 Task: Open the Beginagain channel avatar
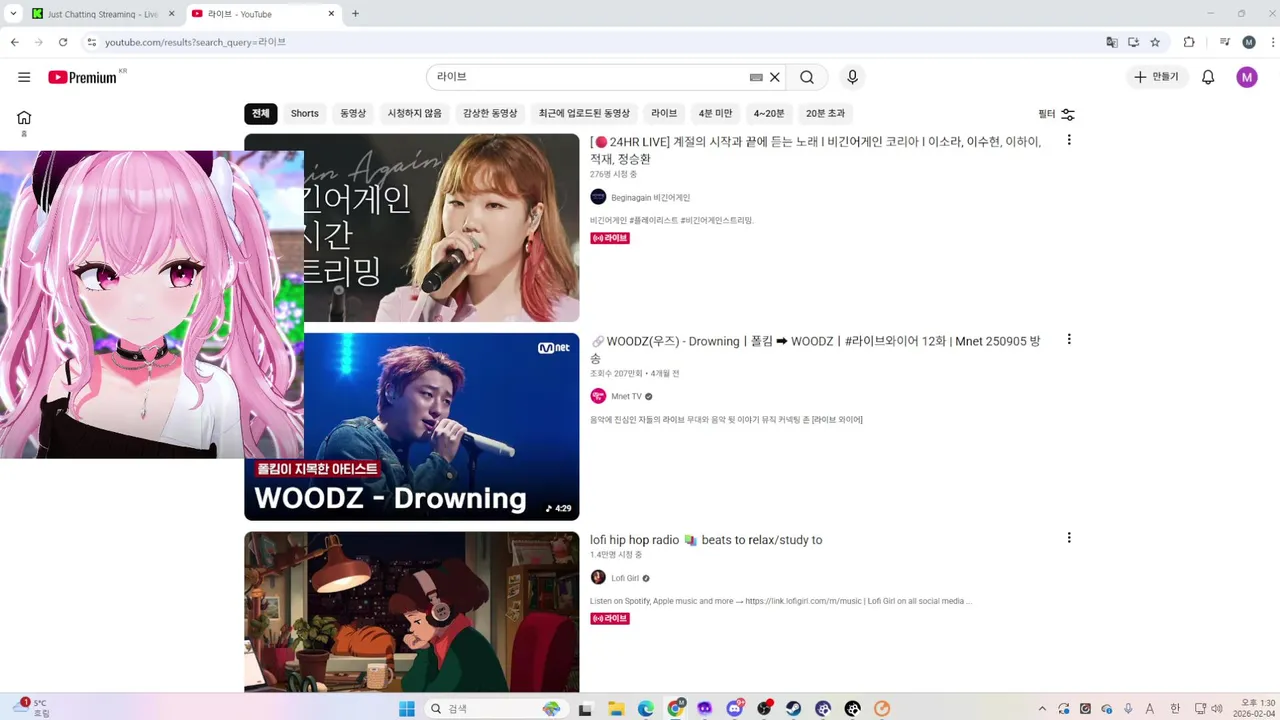[x=598, y=197]
